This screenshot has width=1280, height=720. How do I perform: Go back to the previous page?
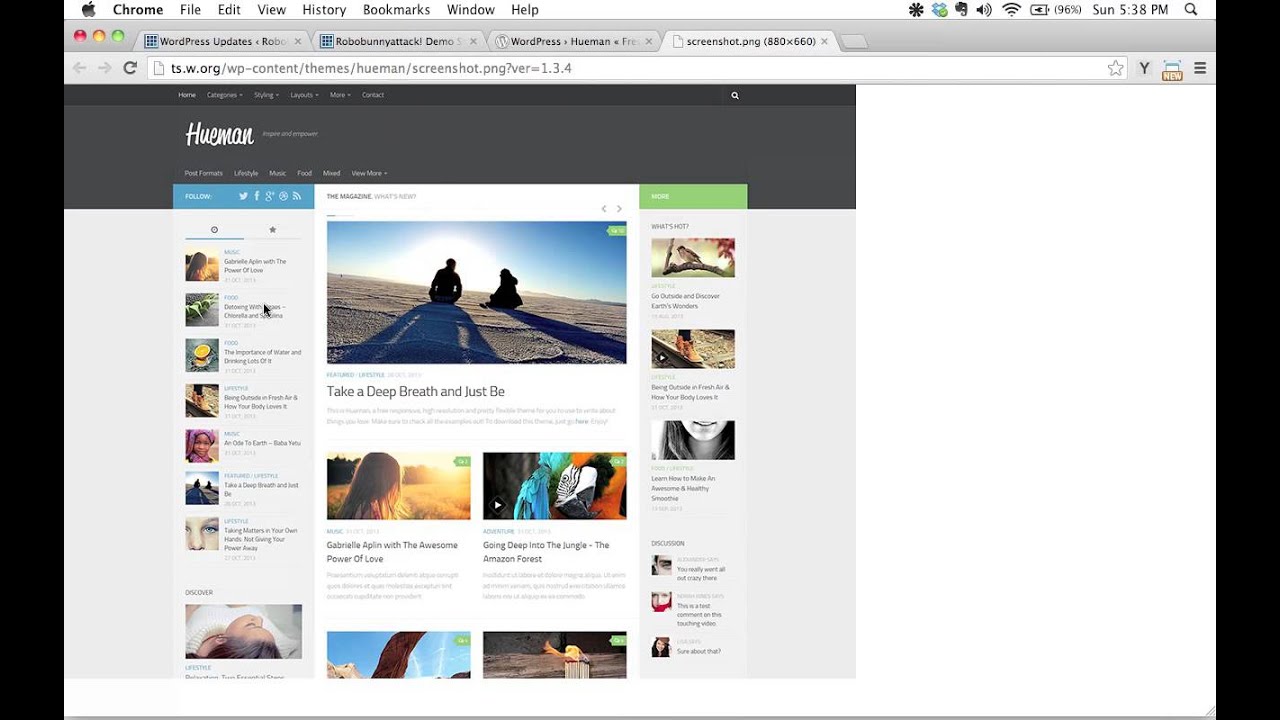79,68
